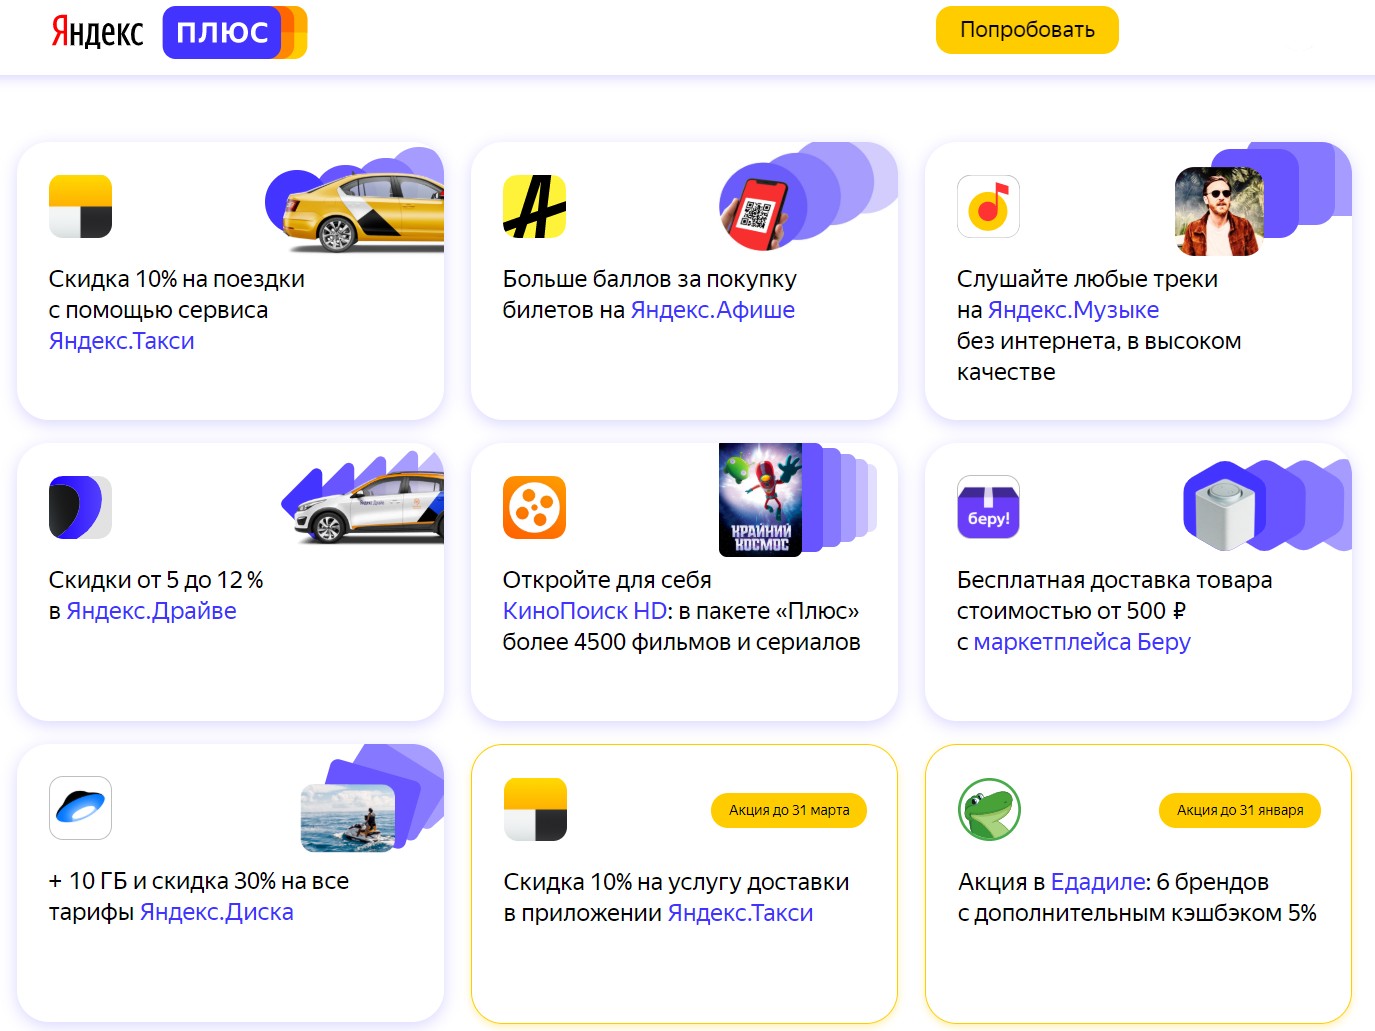Screen dimensions: 1375x1031
Task: Open Яндекс.Такси link in delivery card
Action: click(x=741, y=913)
